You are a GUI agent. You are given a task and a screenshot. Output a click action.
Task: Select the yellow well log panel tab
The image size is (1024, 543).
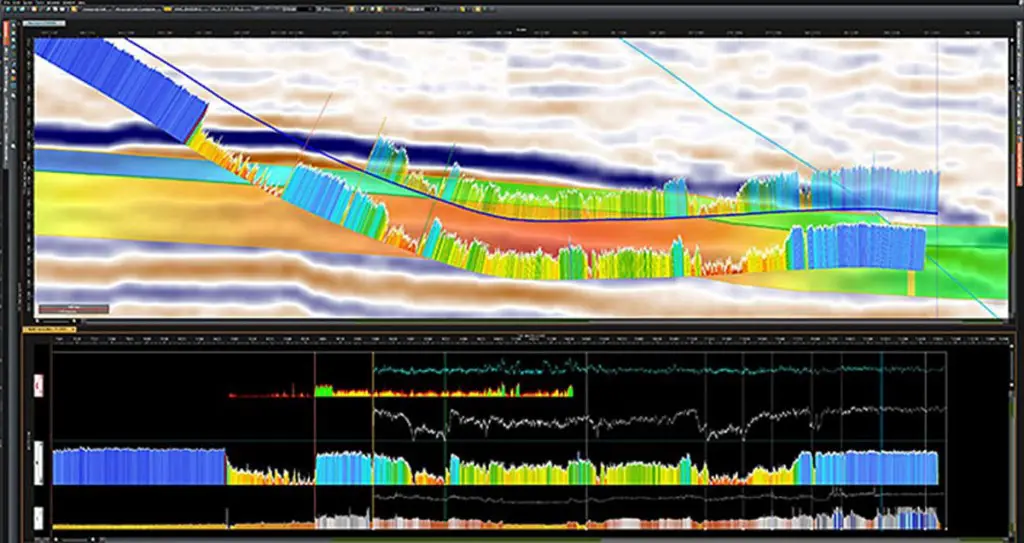[50, 329]
